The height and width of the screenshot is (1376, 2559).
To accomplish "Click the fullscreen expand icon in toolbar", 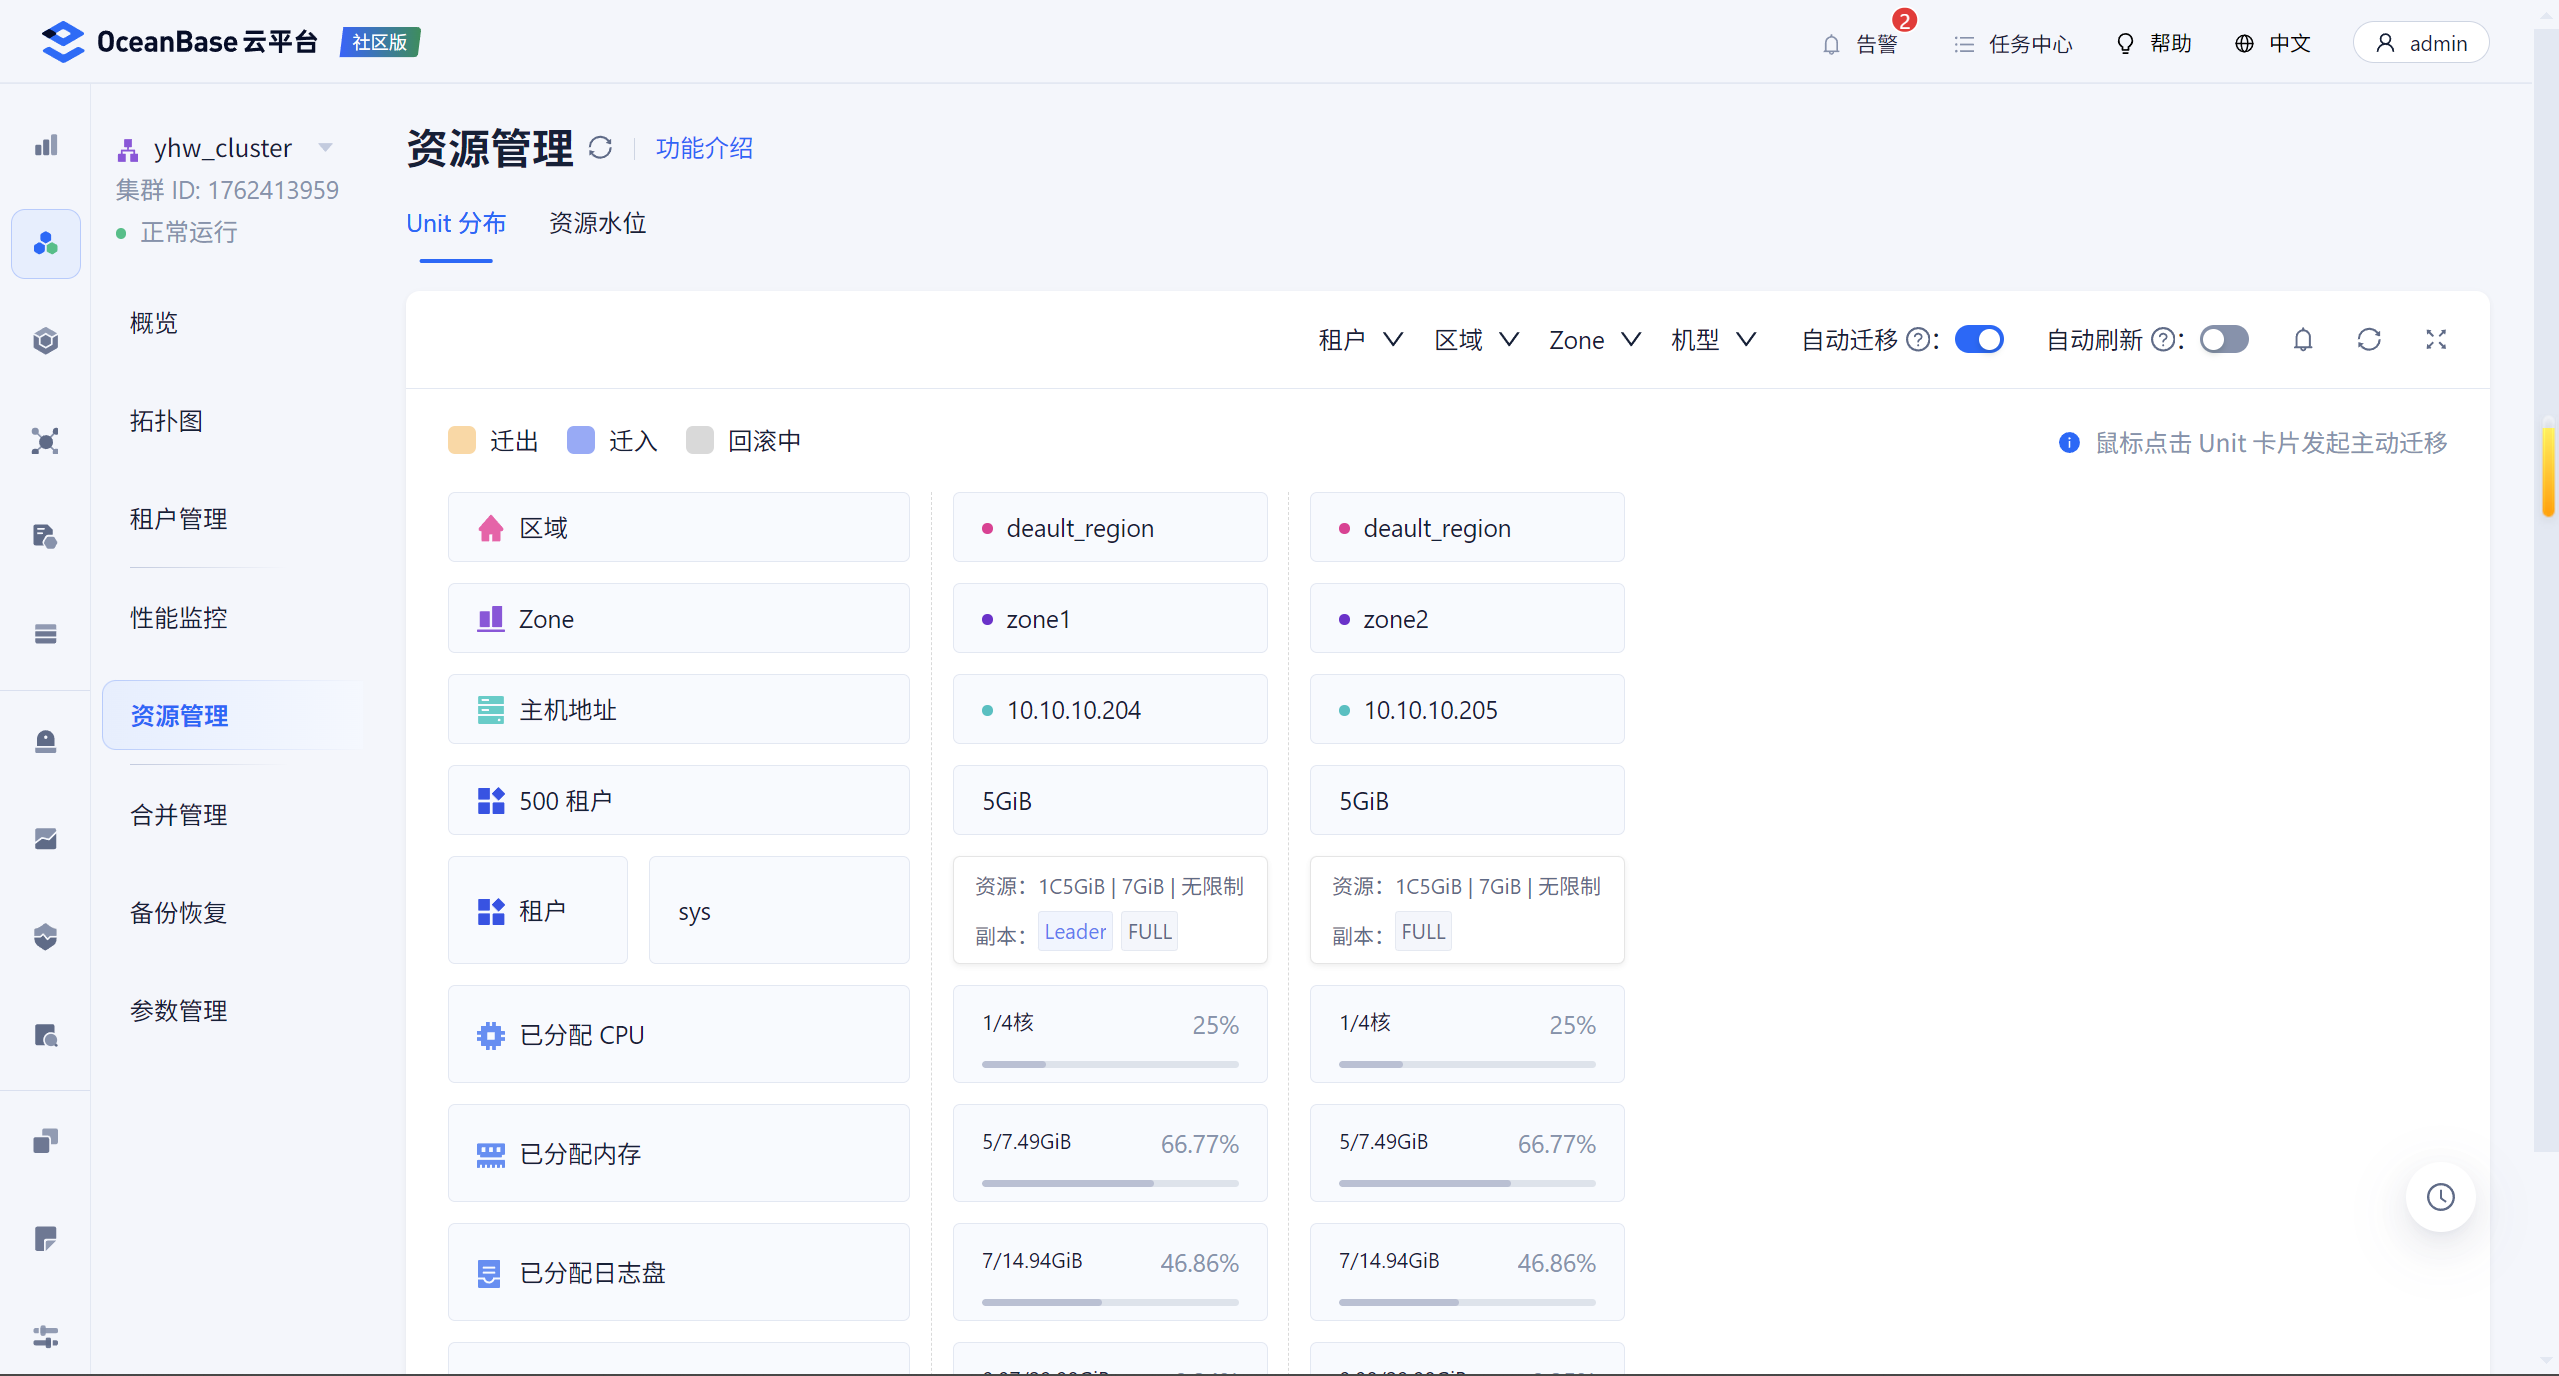I will [x=2436, y=340].
